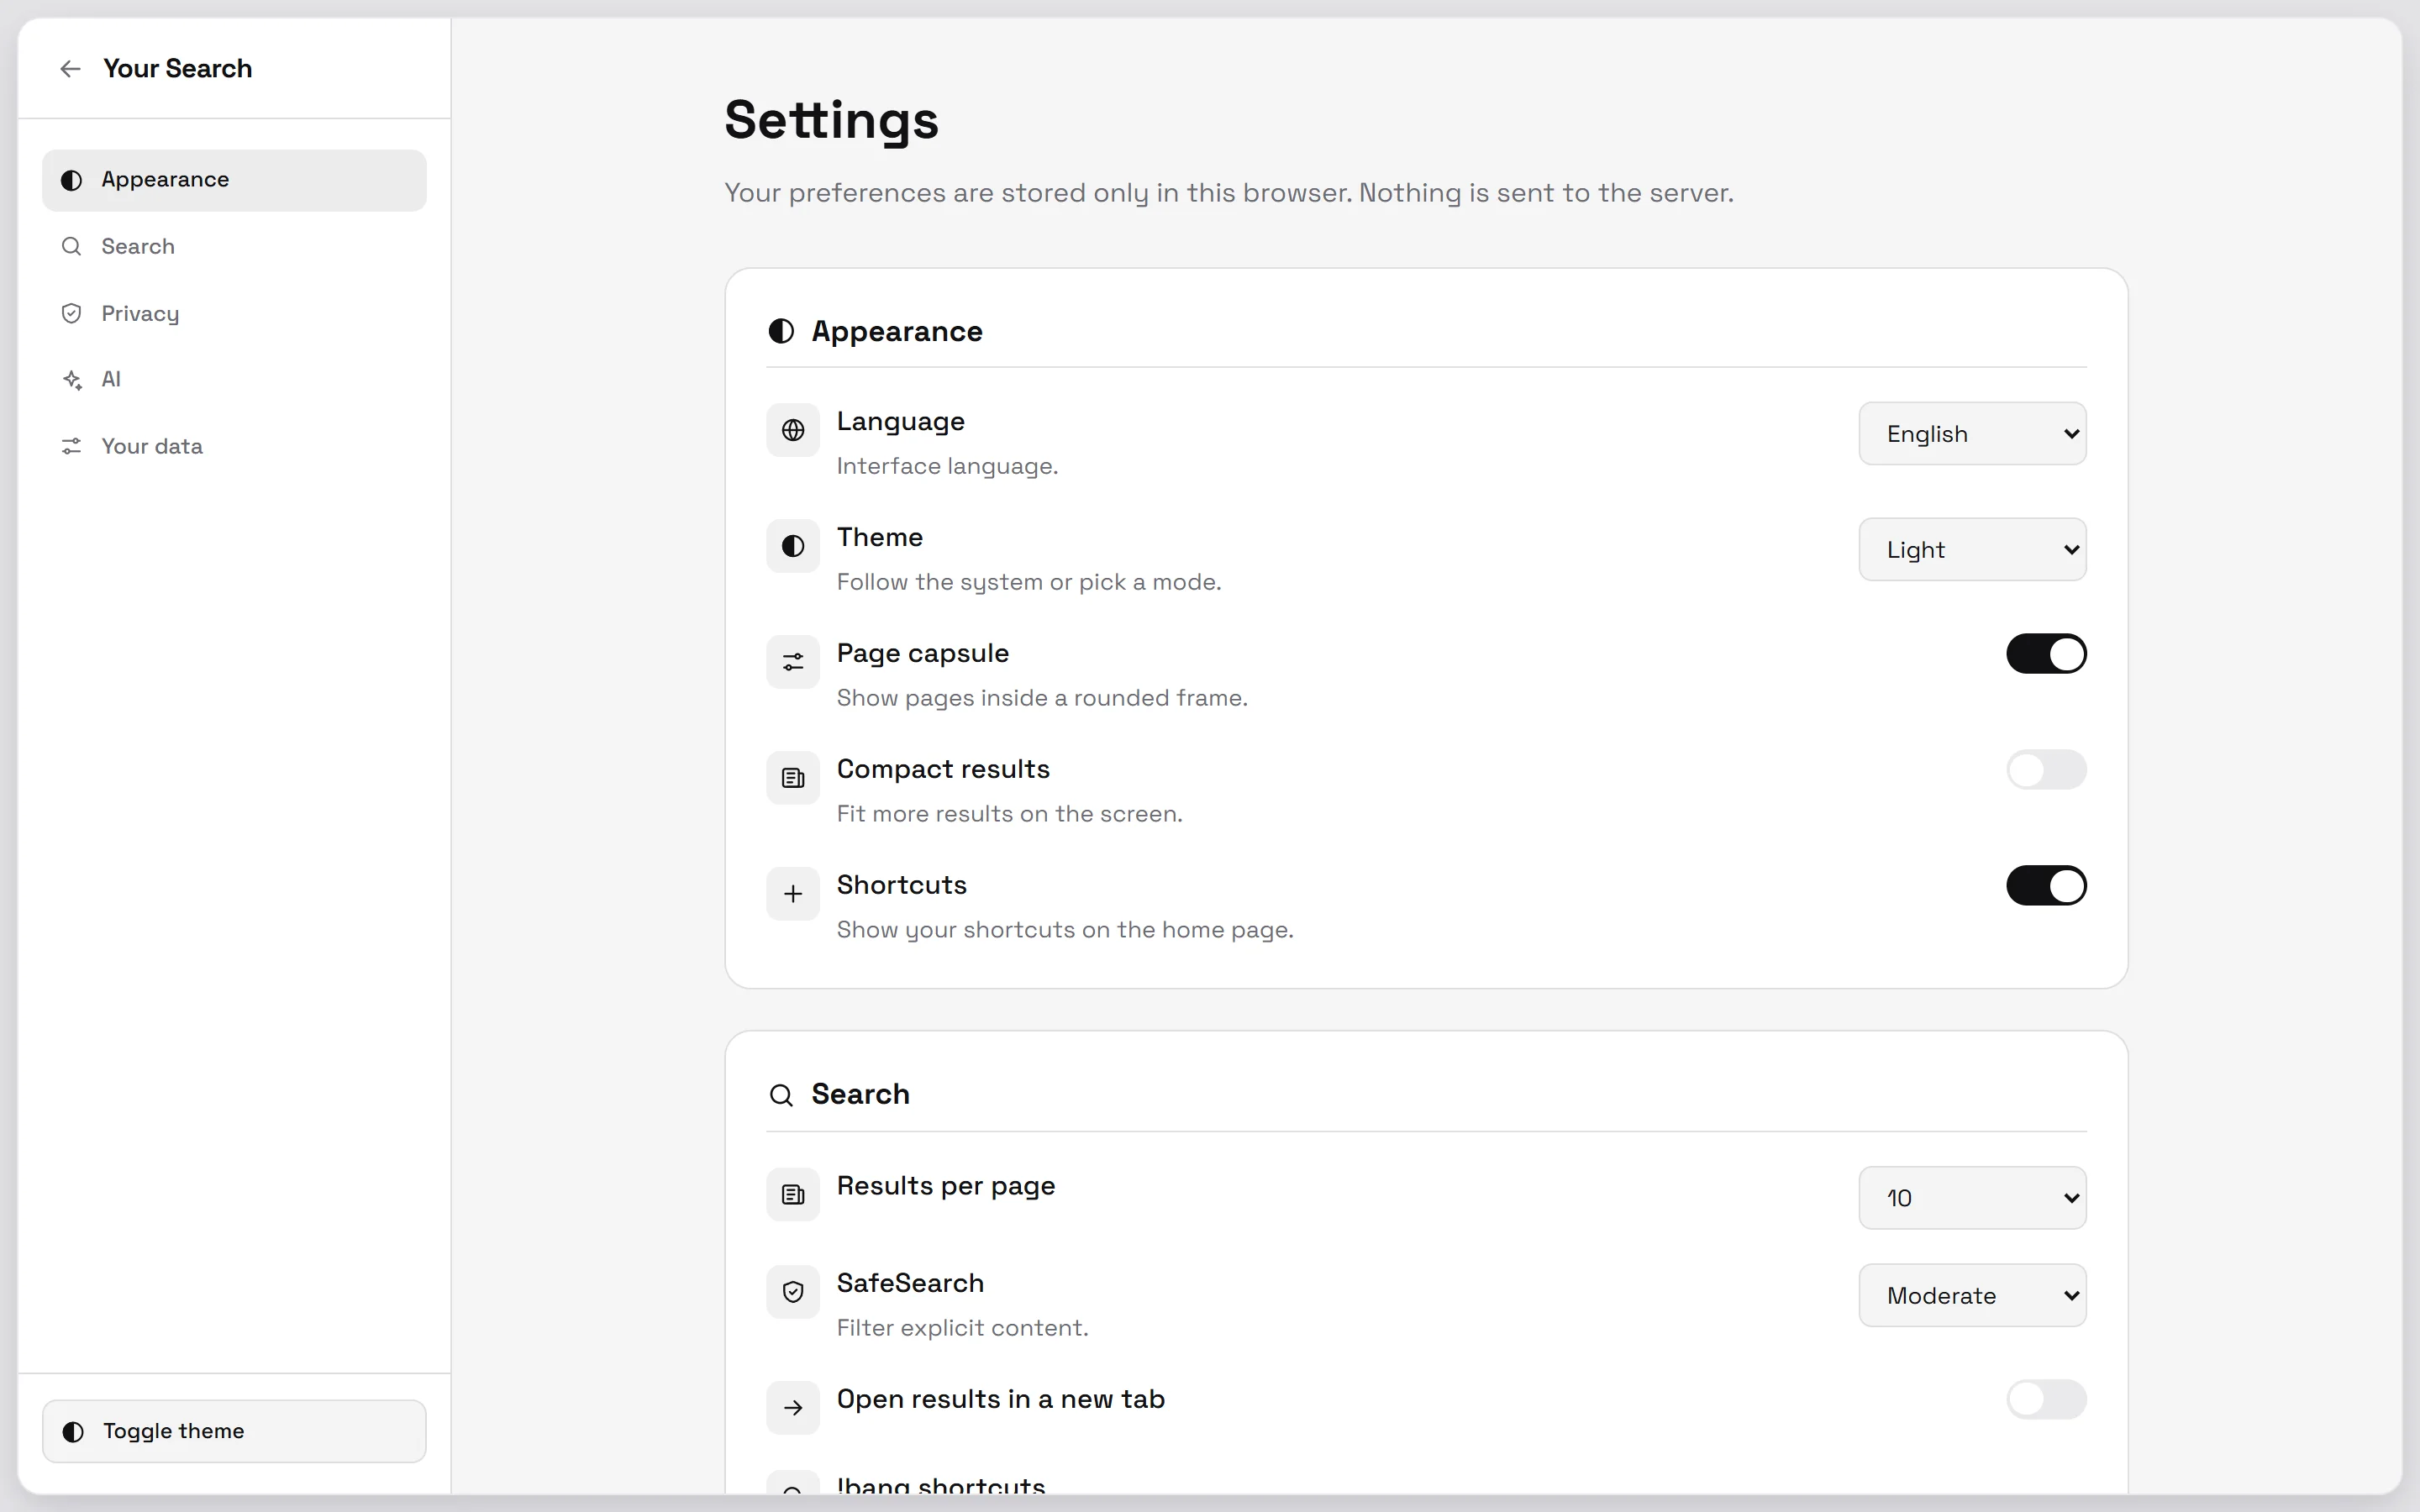Click the Theme setting label
This screenshot has height=1512, width=2420.
879,537
